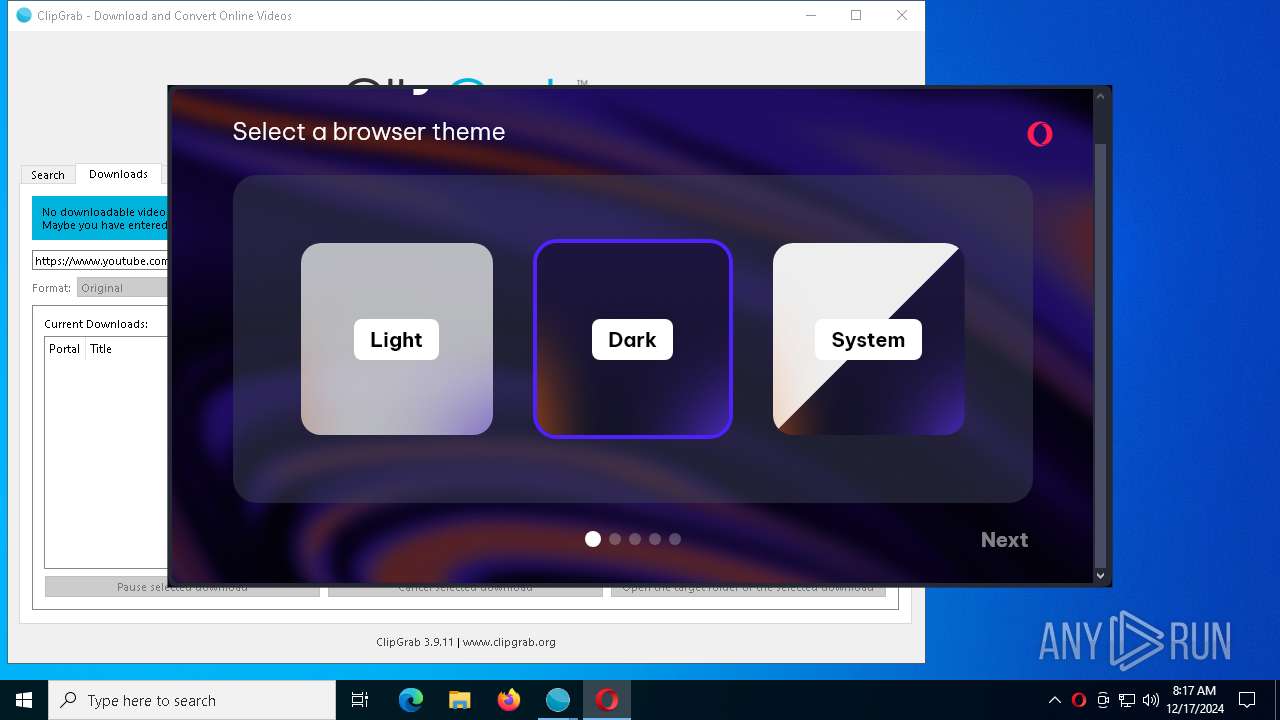Go to first onboarding page dot
The image size is (1280, 720).
593,539
